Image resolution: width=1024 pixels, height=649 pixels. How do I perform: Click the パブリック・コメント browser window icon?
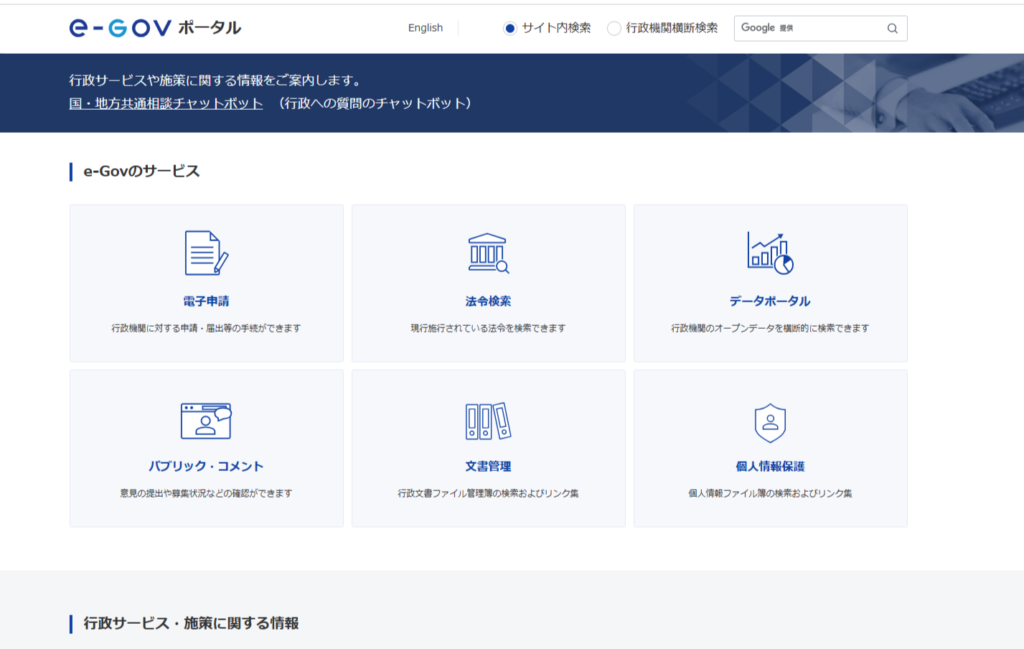click(x=206, y=420)
